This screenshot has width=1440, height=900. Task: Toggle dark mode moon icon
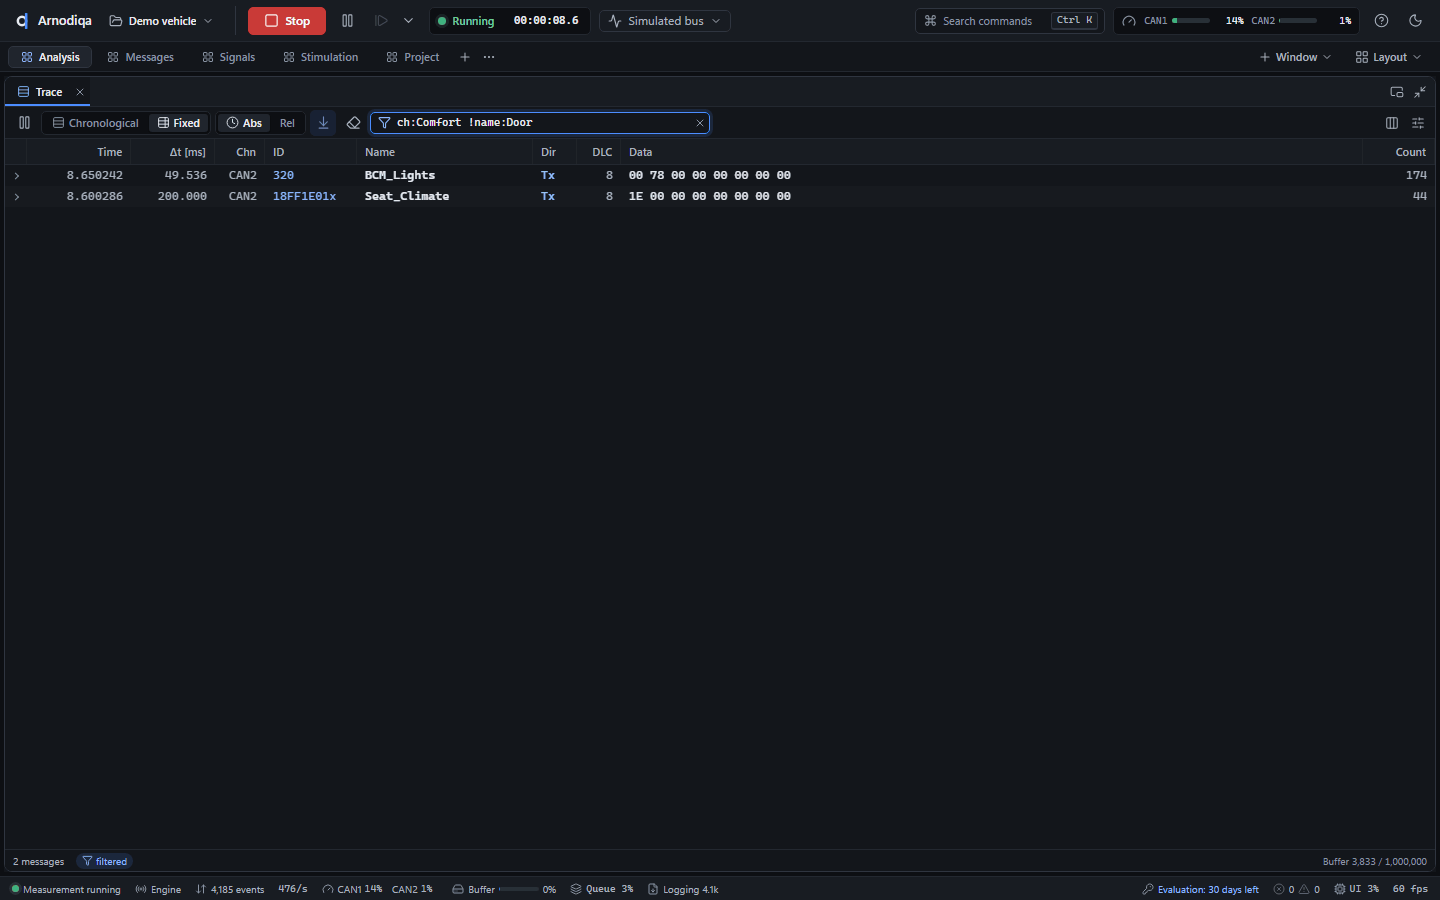pyautogui.click(x=1415, y=21)
